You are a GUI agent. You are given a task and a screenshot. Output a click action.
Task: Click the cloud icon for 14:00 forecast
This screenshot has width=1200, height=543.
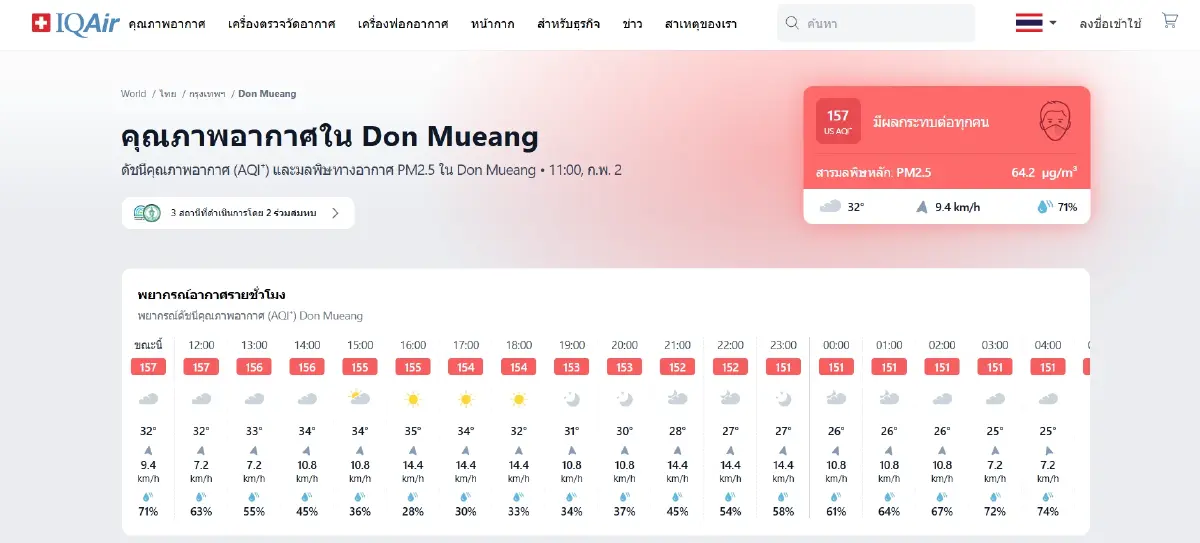pyautogui.click(x=307, y=398)
